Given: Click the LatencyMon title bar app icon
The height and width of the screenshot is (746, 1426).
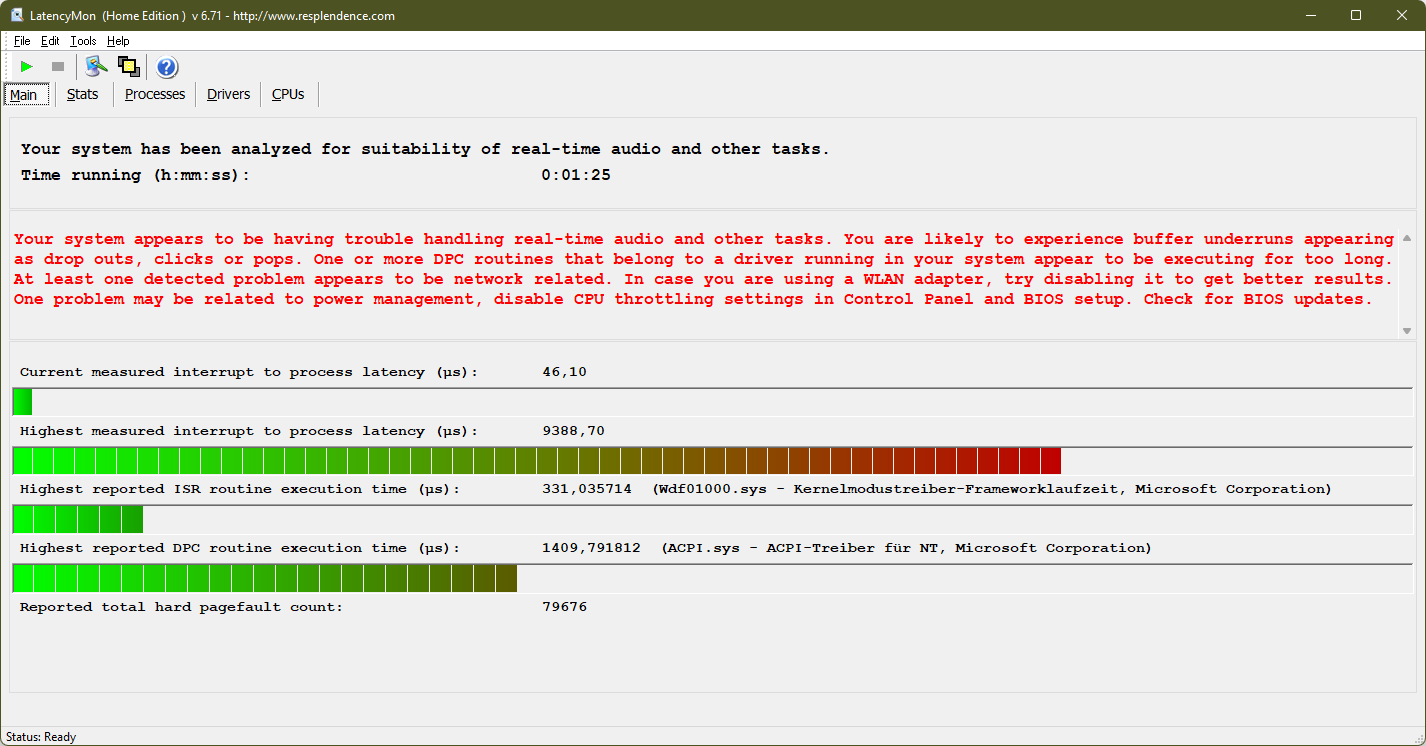Looking at the screenshot, I should click(17, 15).
